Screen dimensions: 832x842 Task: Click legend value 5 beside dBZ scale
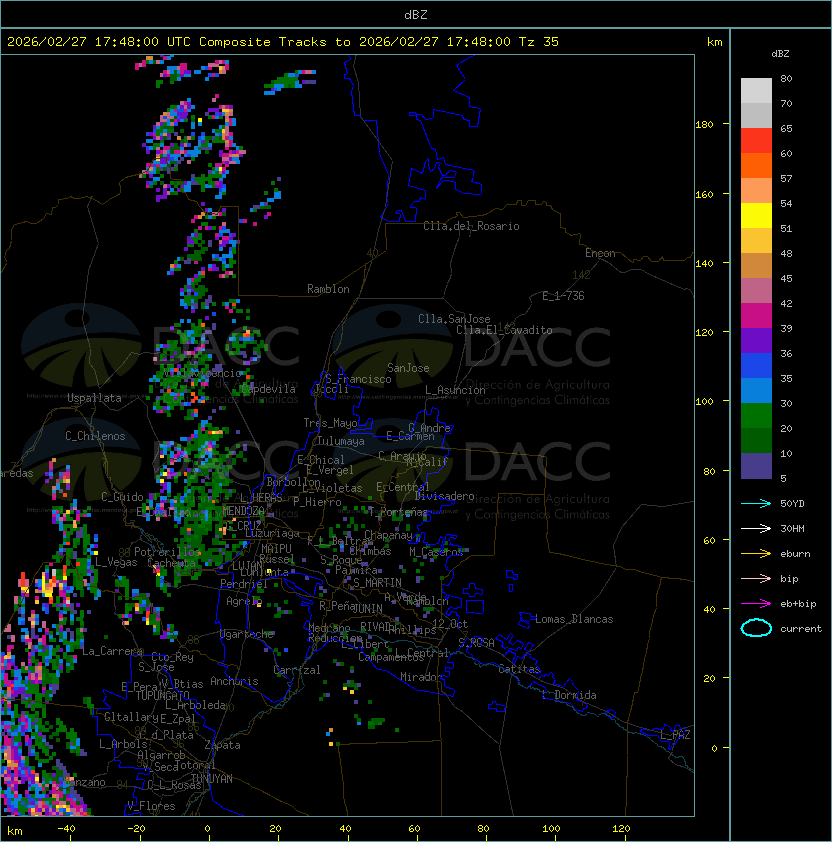[x=783, y=478]
